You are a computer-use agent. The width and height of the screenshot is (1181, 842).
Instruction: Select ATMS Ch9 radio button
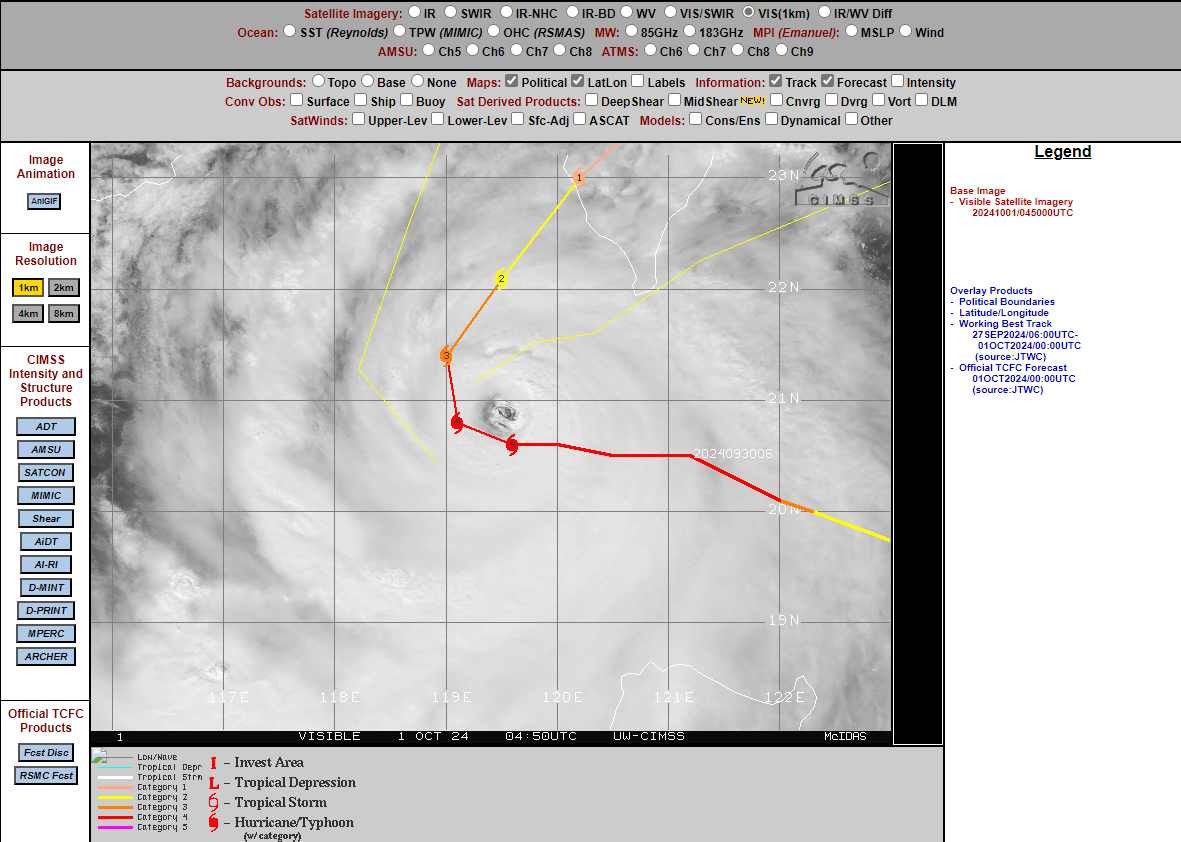(782, 50)
